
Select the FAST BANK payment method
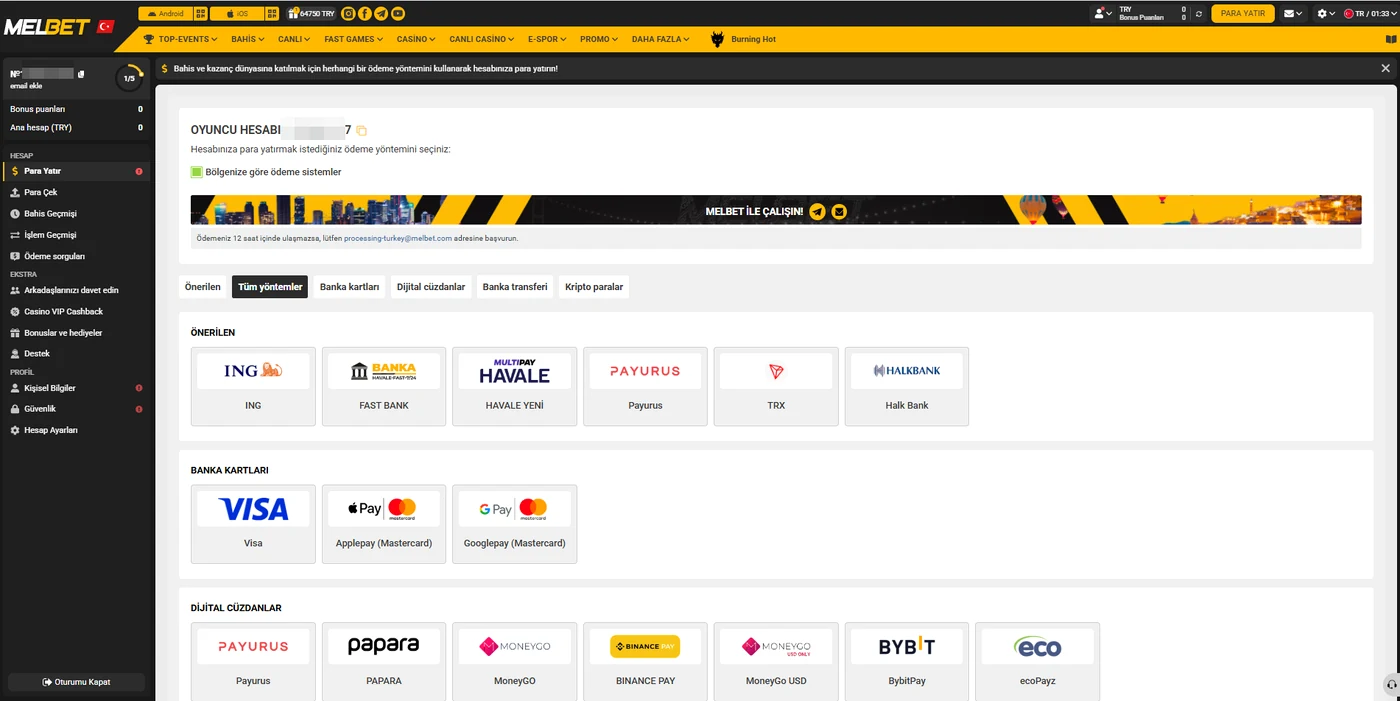point(384,387)
